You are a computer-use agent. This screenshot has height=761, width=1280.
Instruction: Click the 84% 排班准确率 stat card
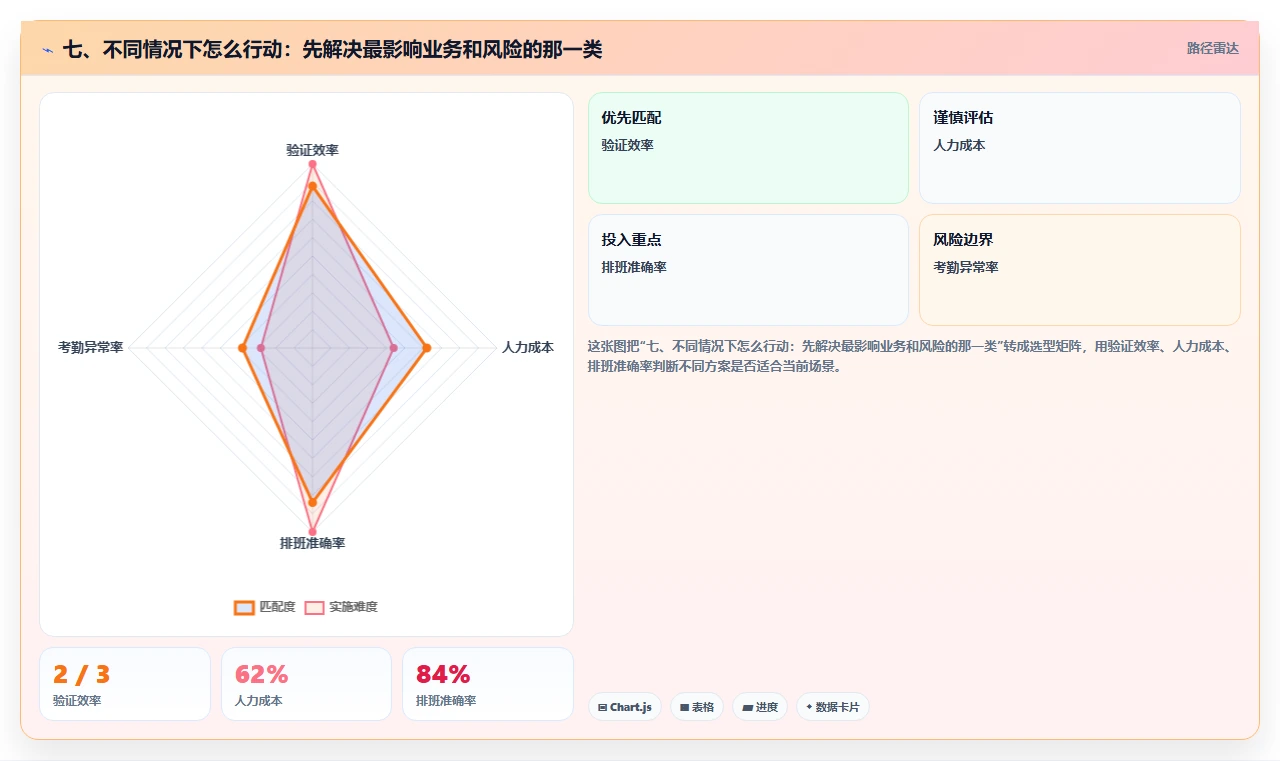click(488, 684)
